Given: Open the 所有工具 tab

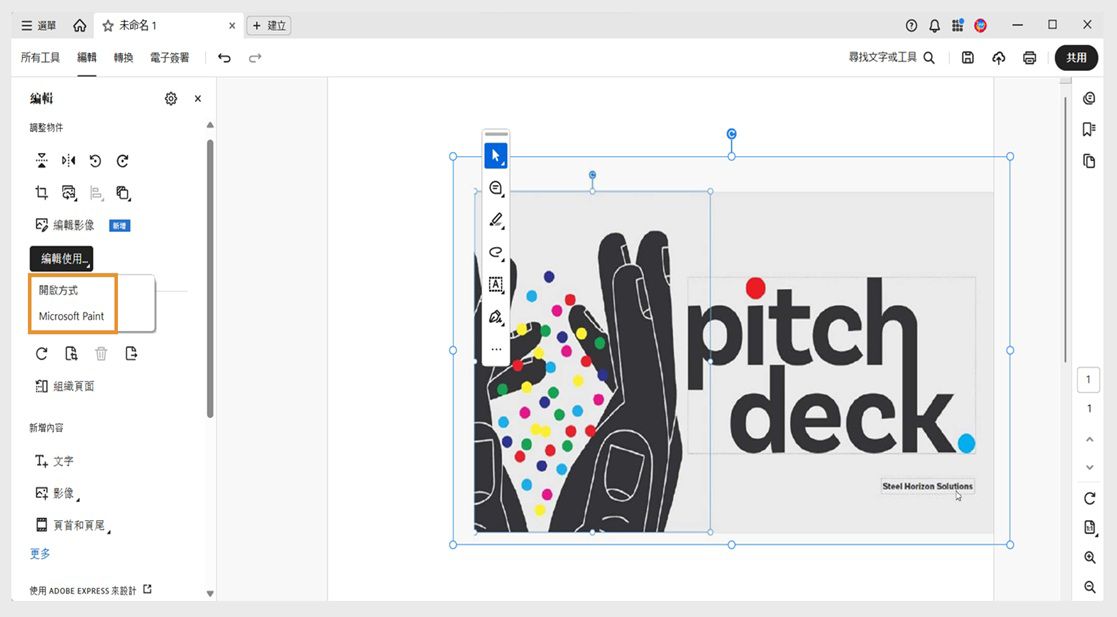Looking at the screenshot, I should (x=41, y=58).
